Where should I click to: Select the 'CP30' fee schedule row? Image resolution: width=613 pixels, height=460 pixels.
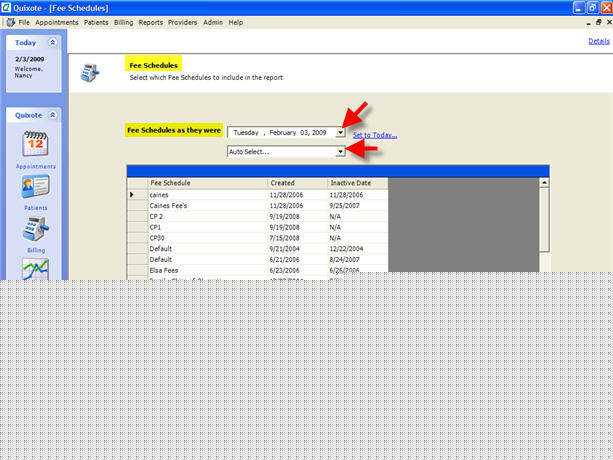[258, 238]
